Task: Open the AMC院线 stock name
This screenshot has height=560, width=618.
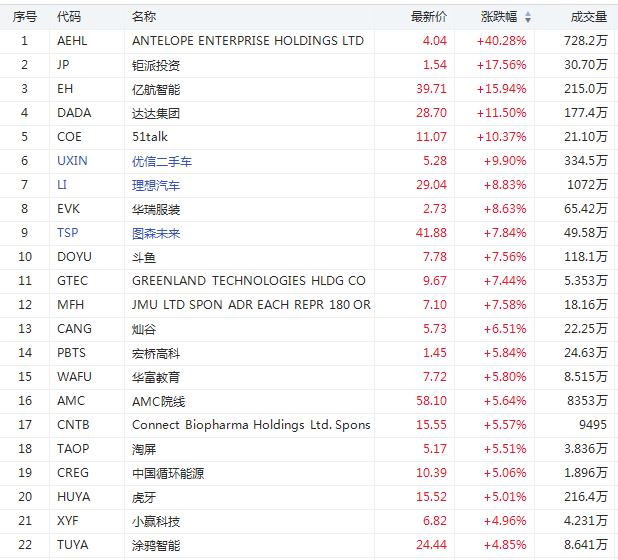Action: coord(159,401)
